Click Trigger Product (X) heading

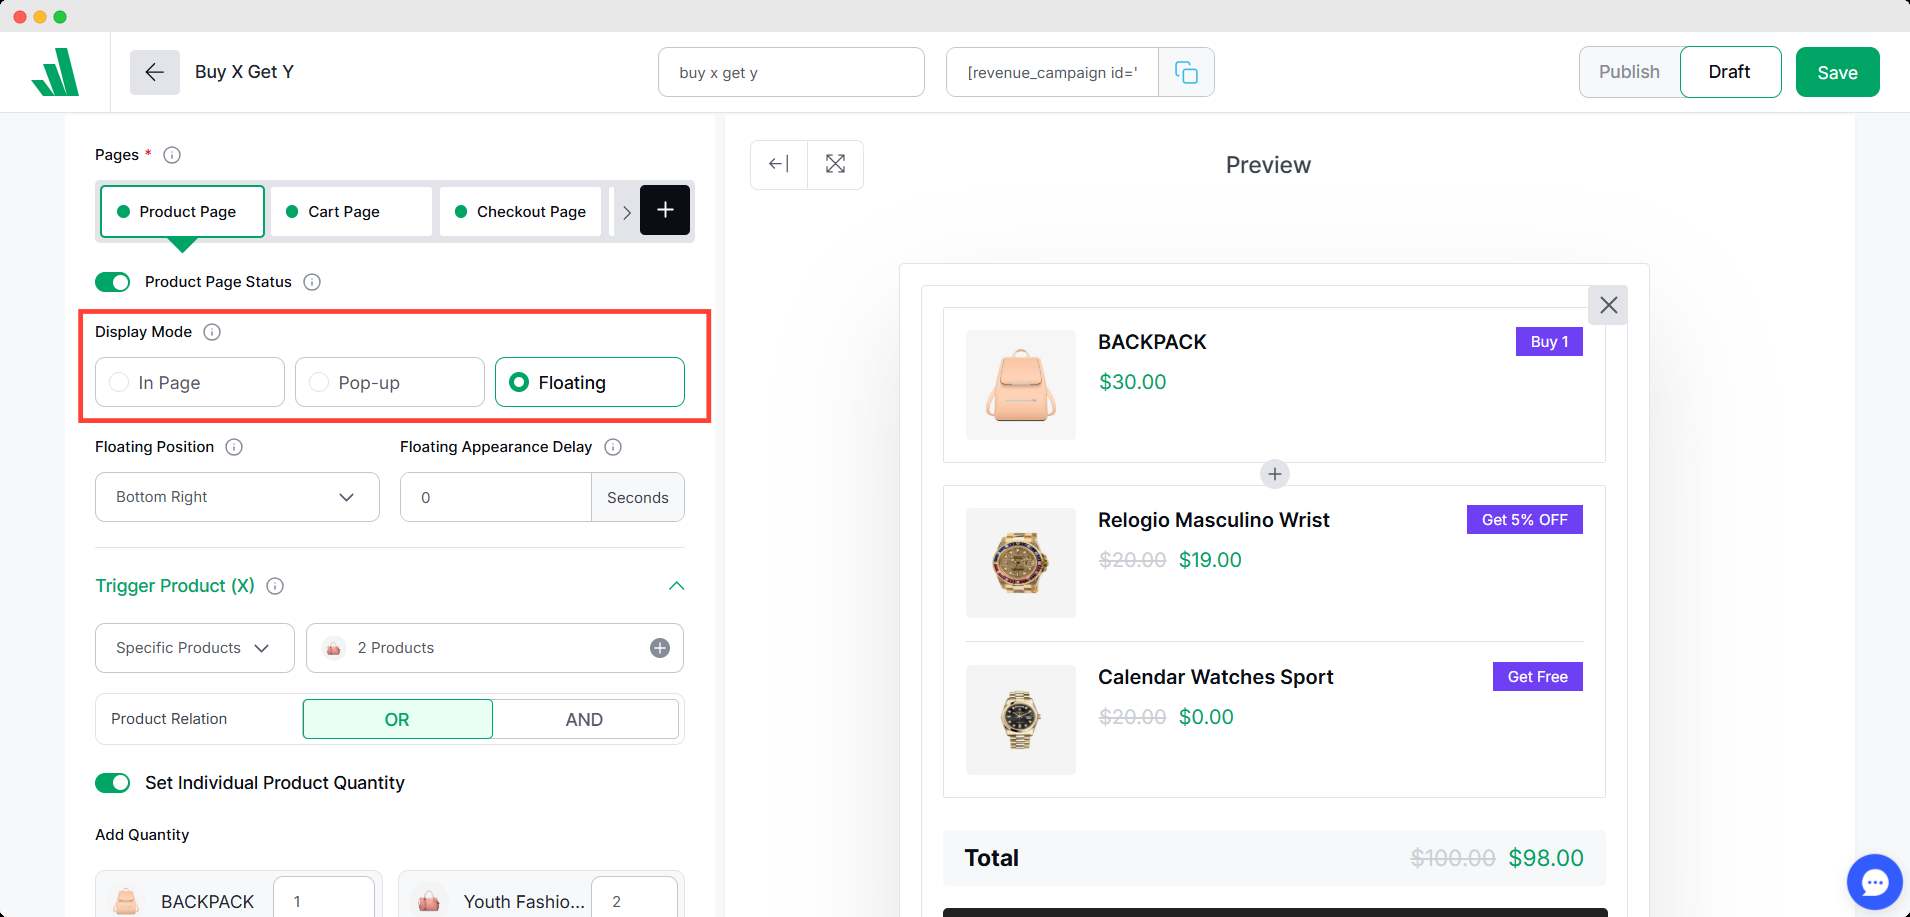pyautogui.click(x=175, y=586)
